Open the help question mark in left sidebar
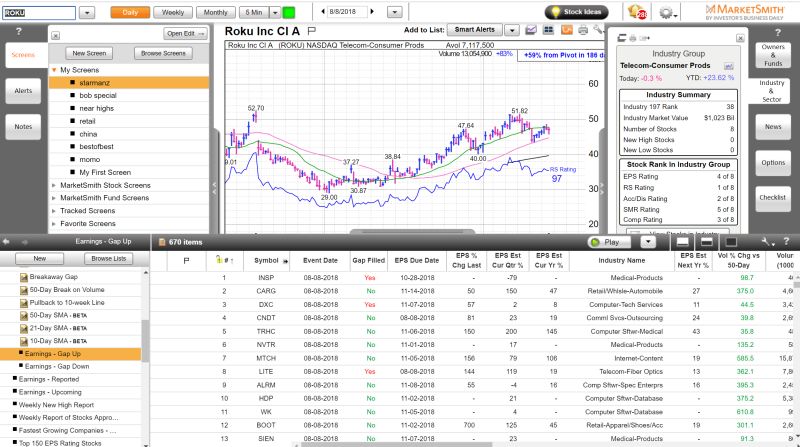800x447 pixels. click(19, 32)
